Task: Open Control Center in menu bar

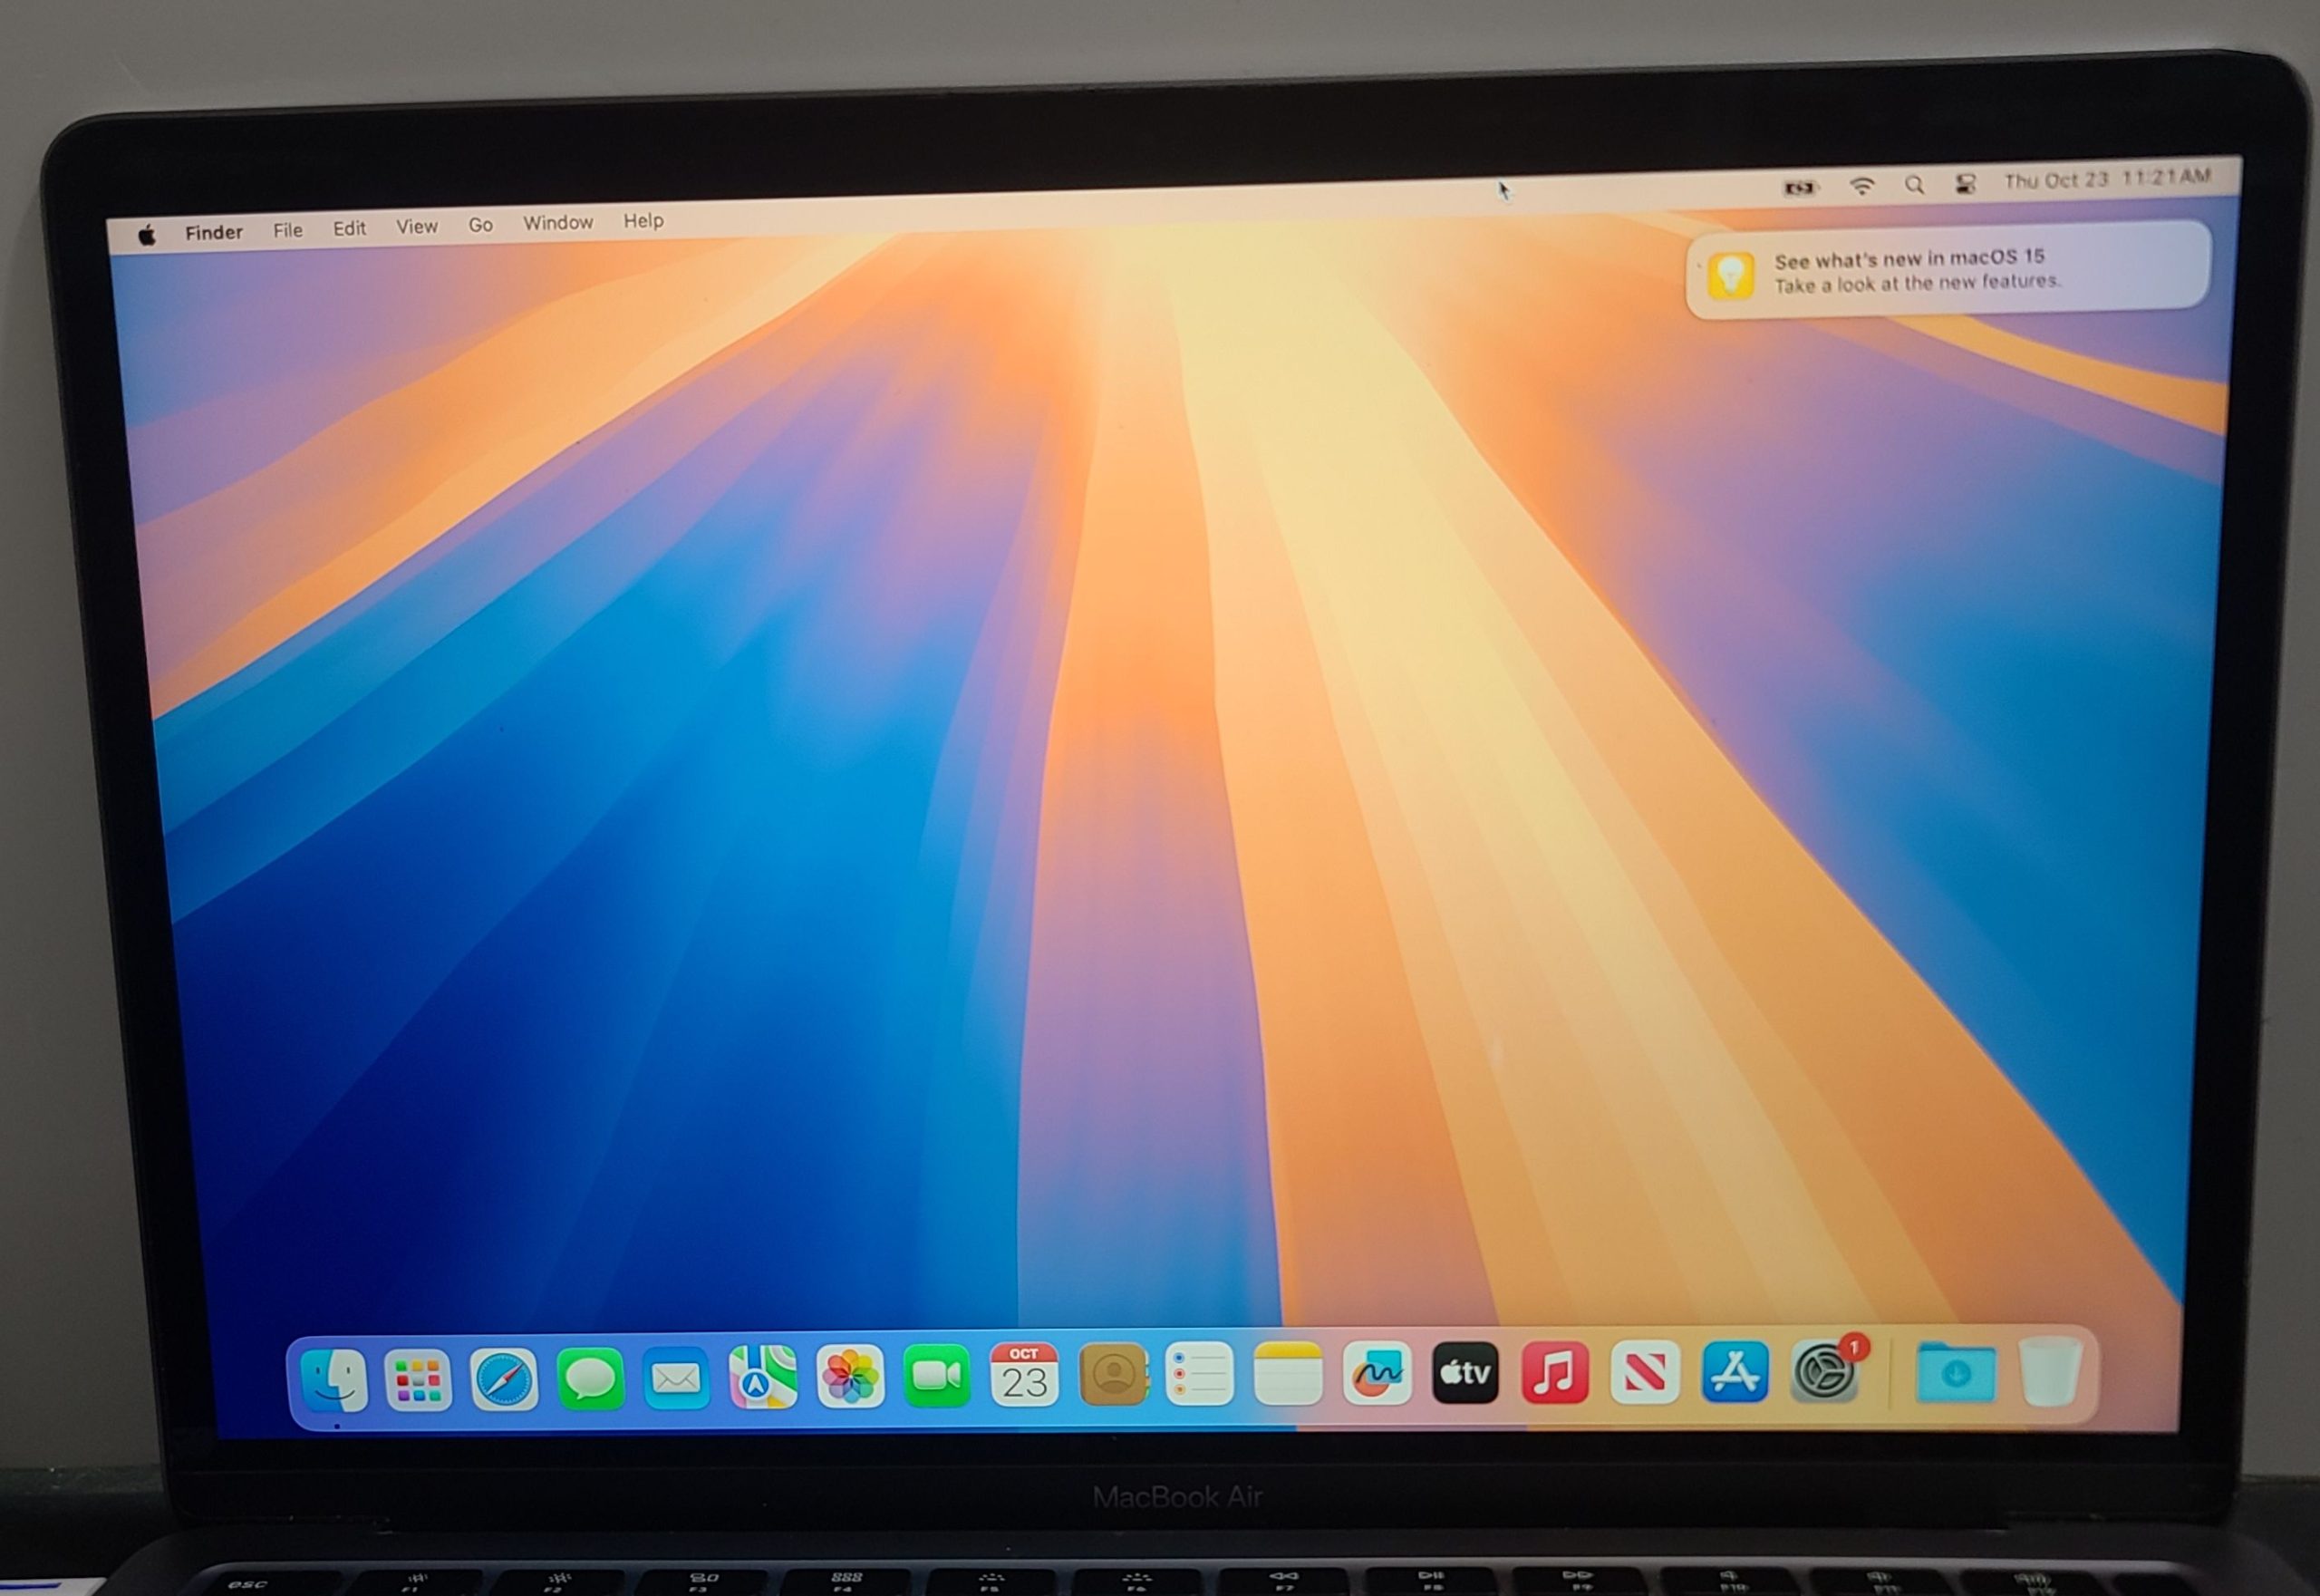Action: (1965, 184)
